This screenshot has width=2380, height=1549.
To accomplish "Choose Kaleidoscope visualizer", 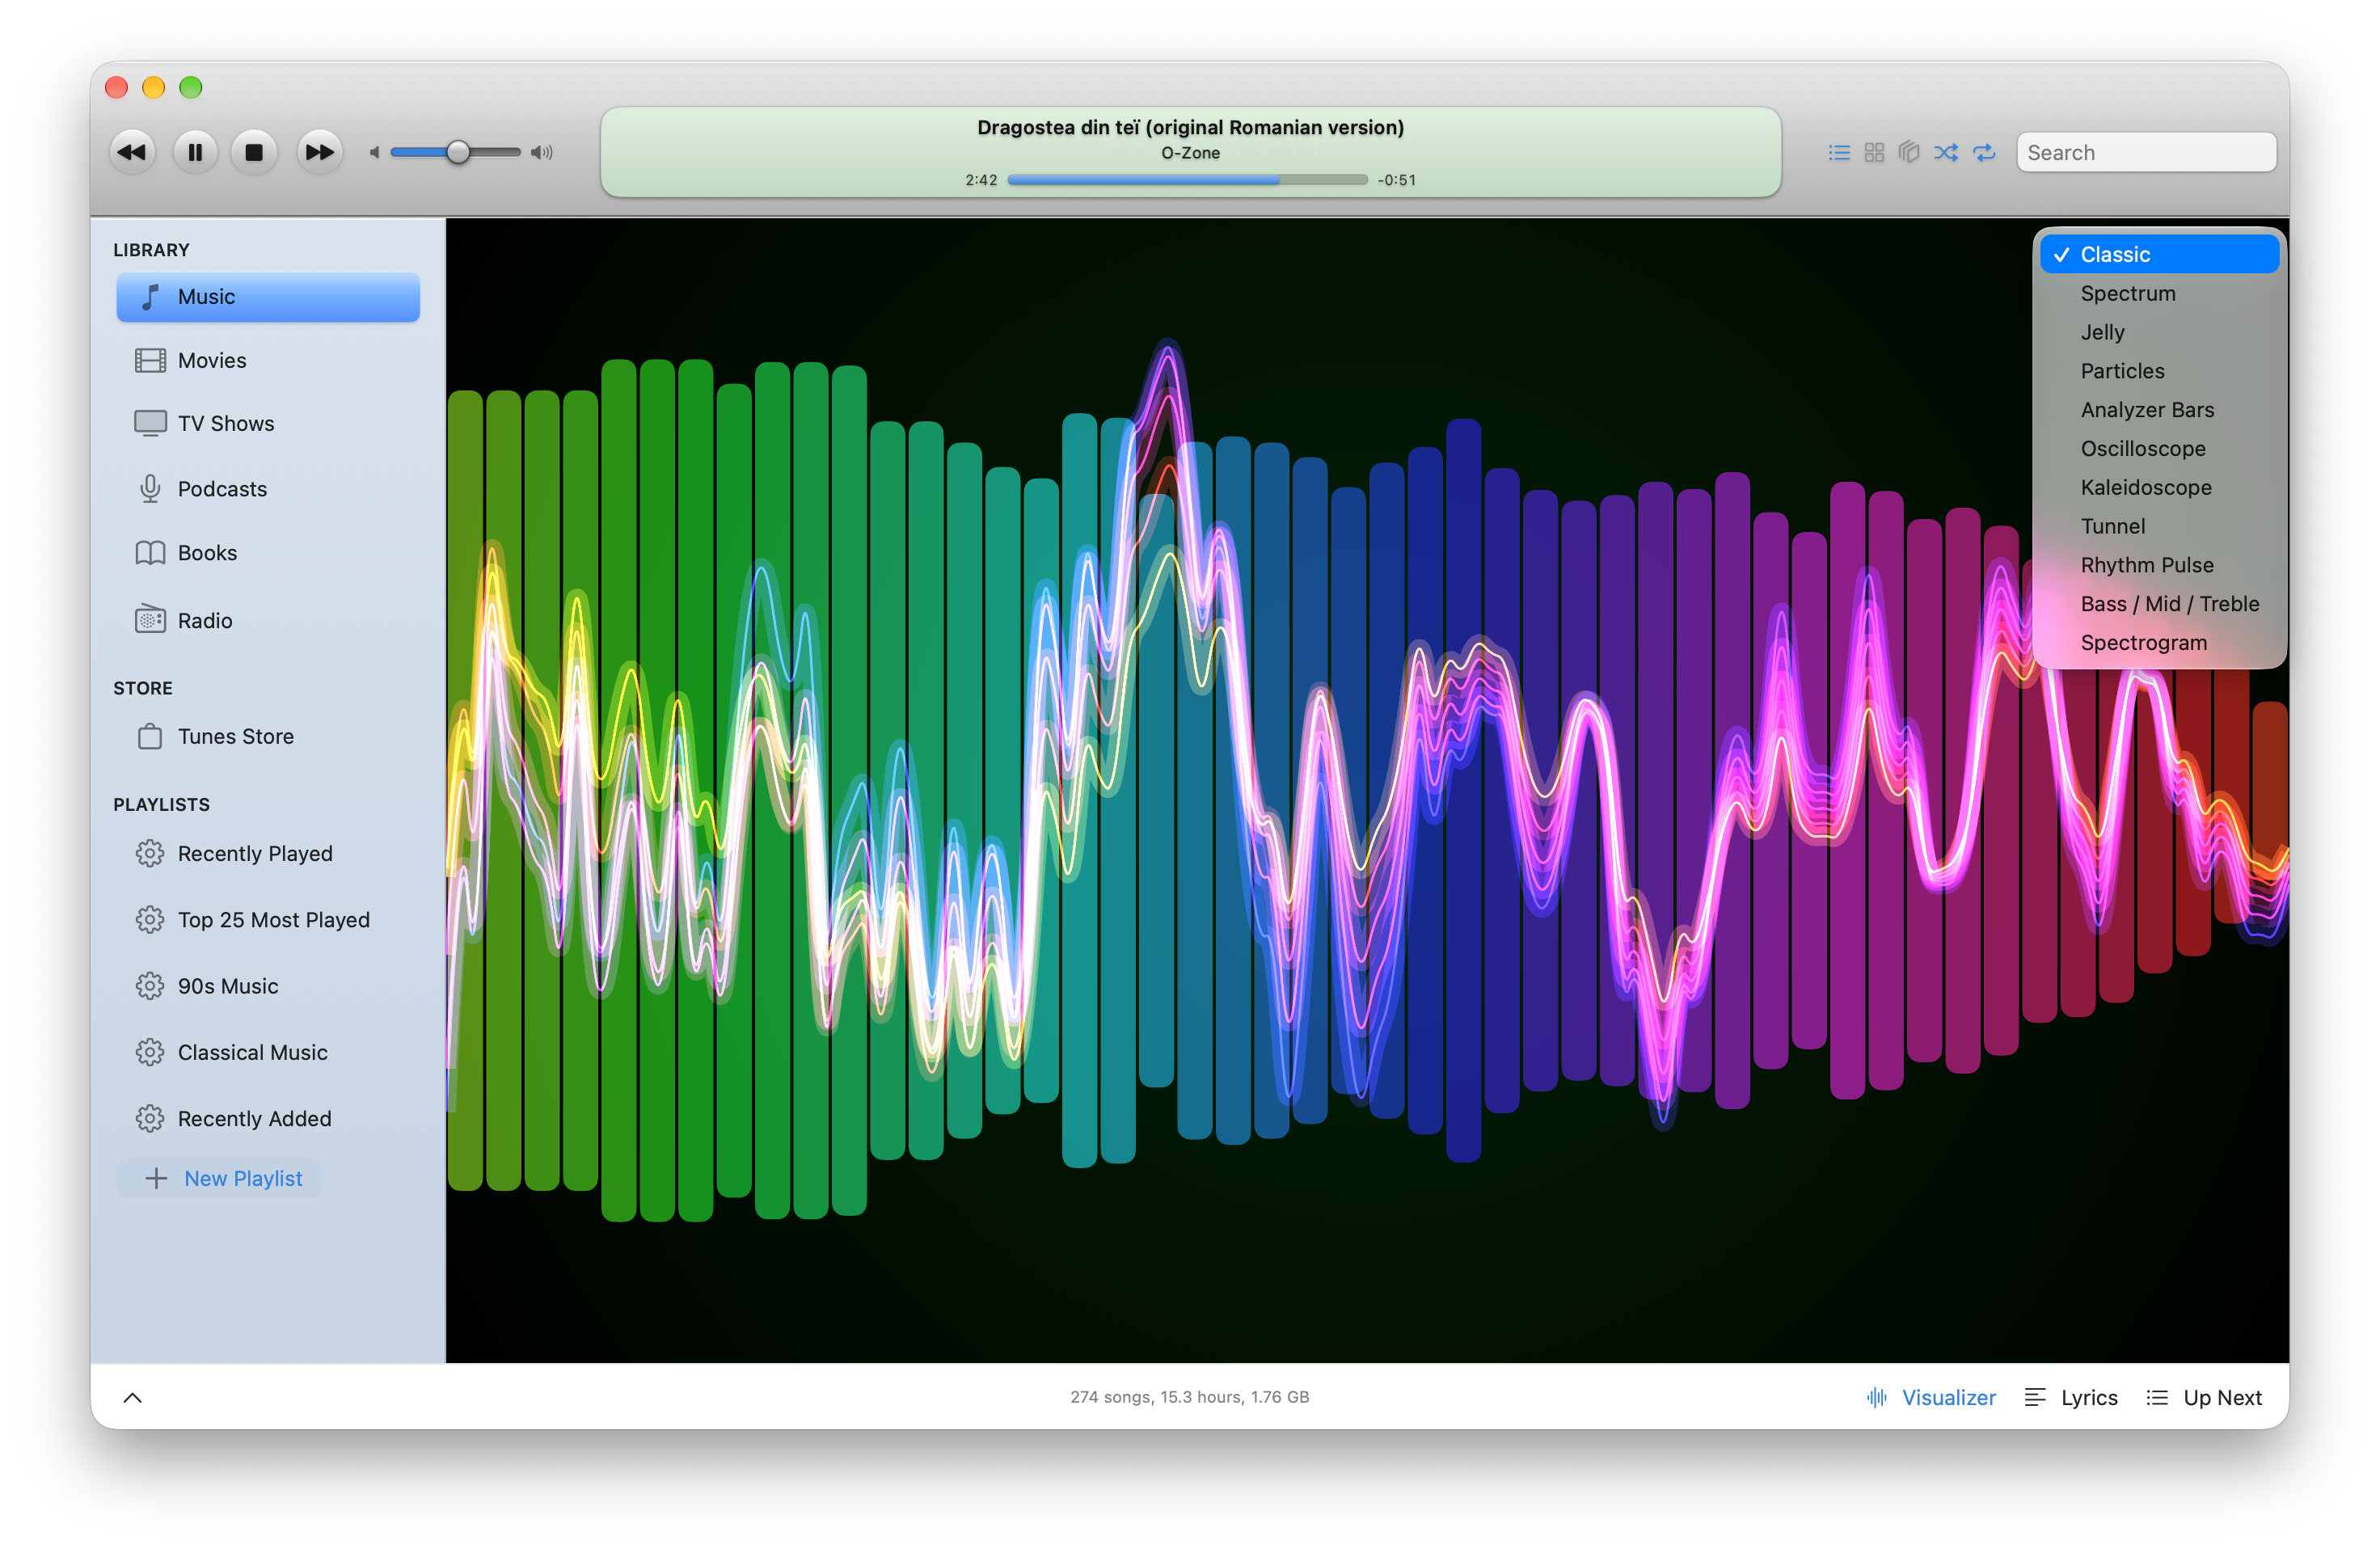I will point(2159,487).
